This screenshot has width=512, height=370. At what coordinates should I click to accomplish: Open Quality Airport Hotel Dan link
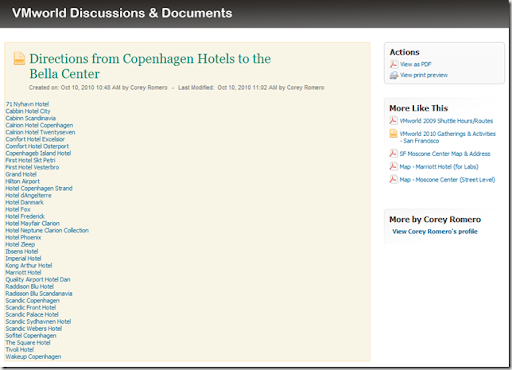tap(38, 279)
